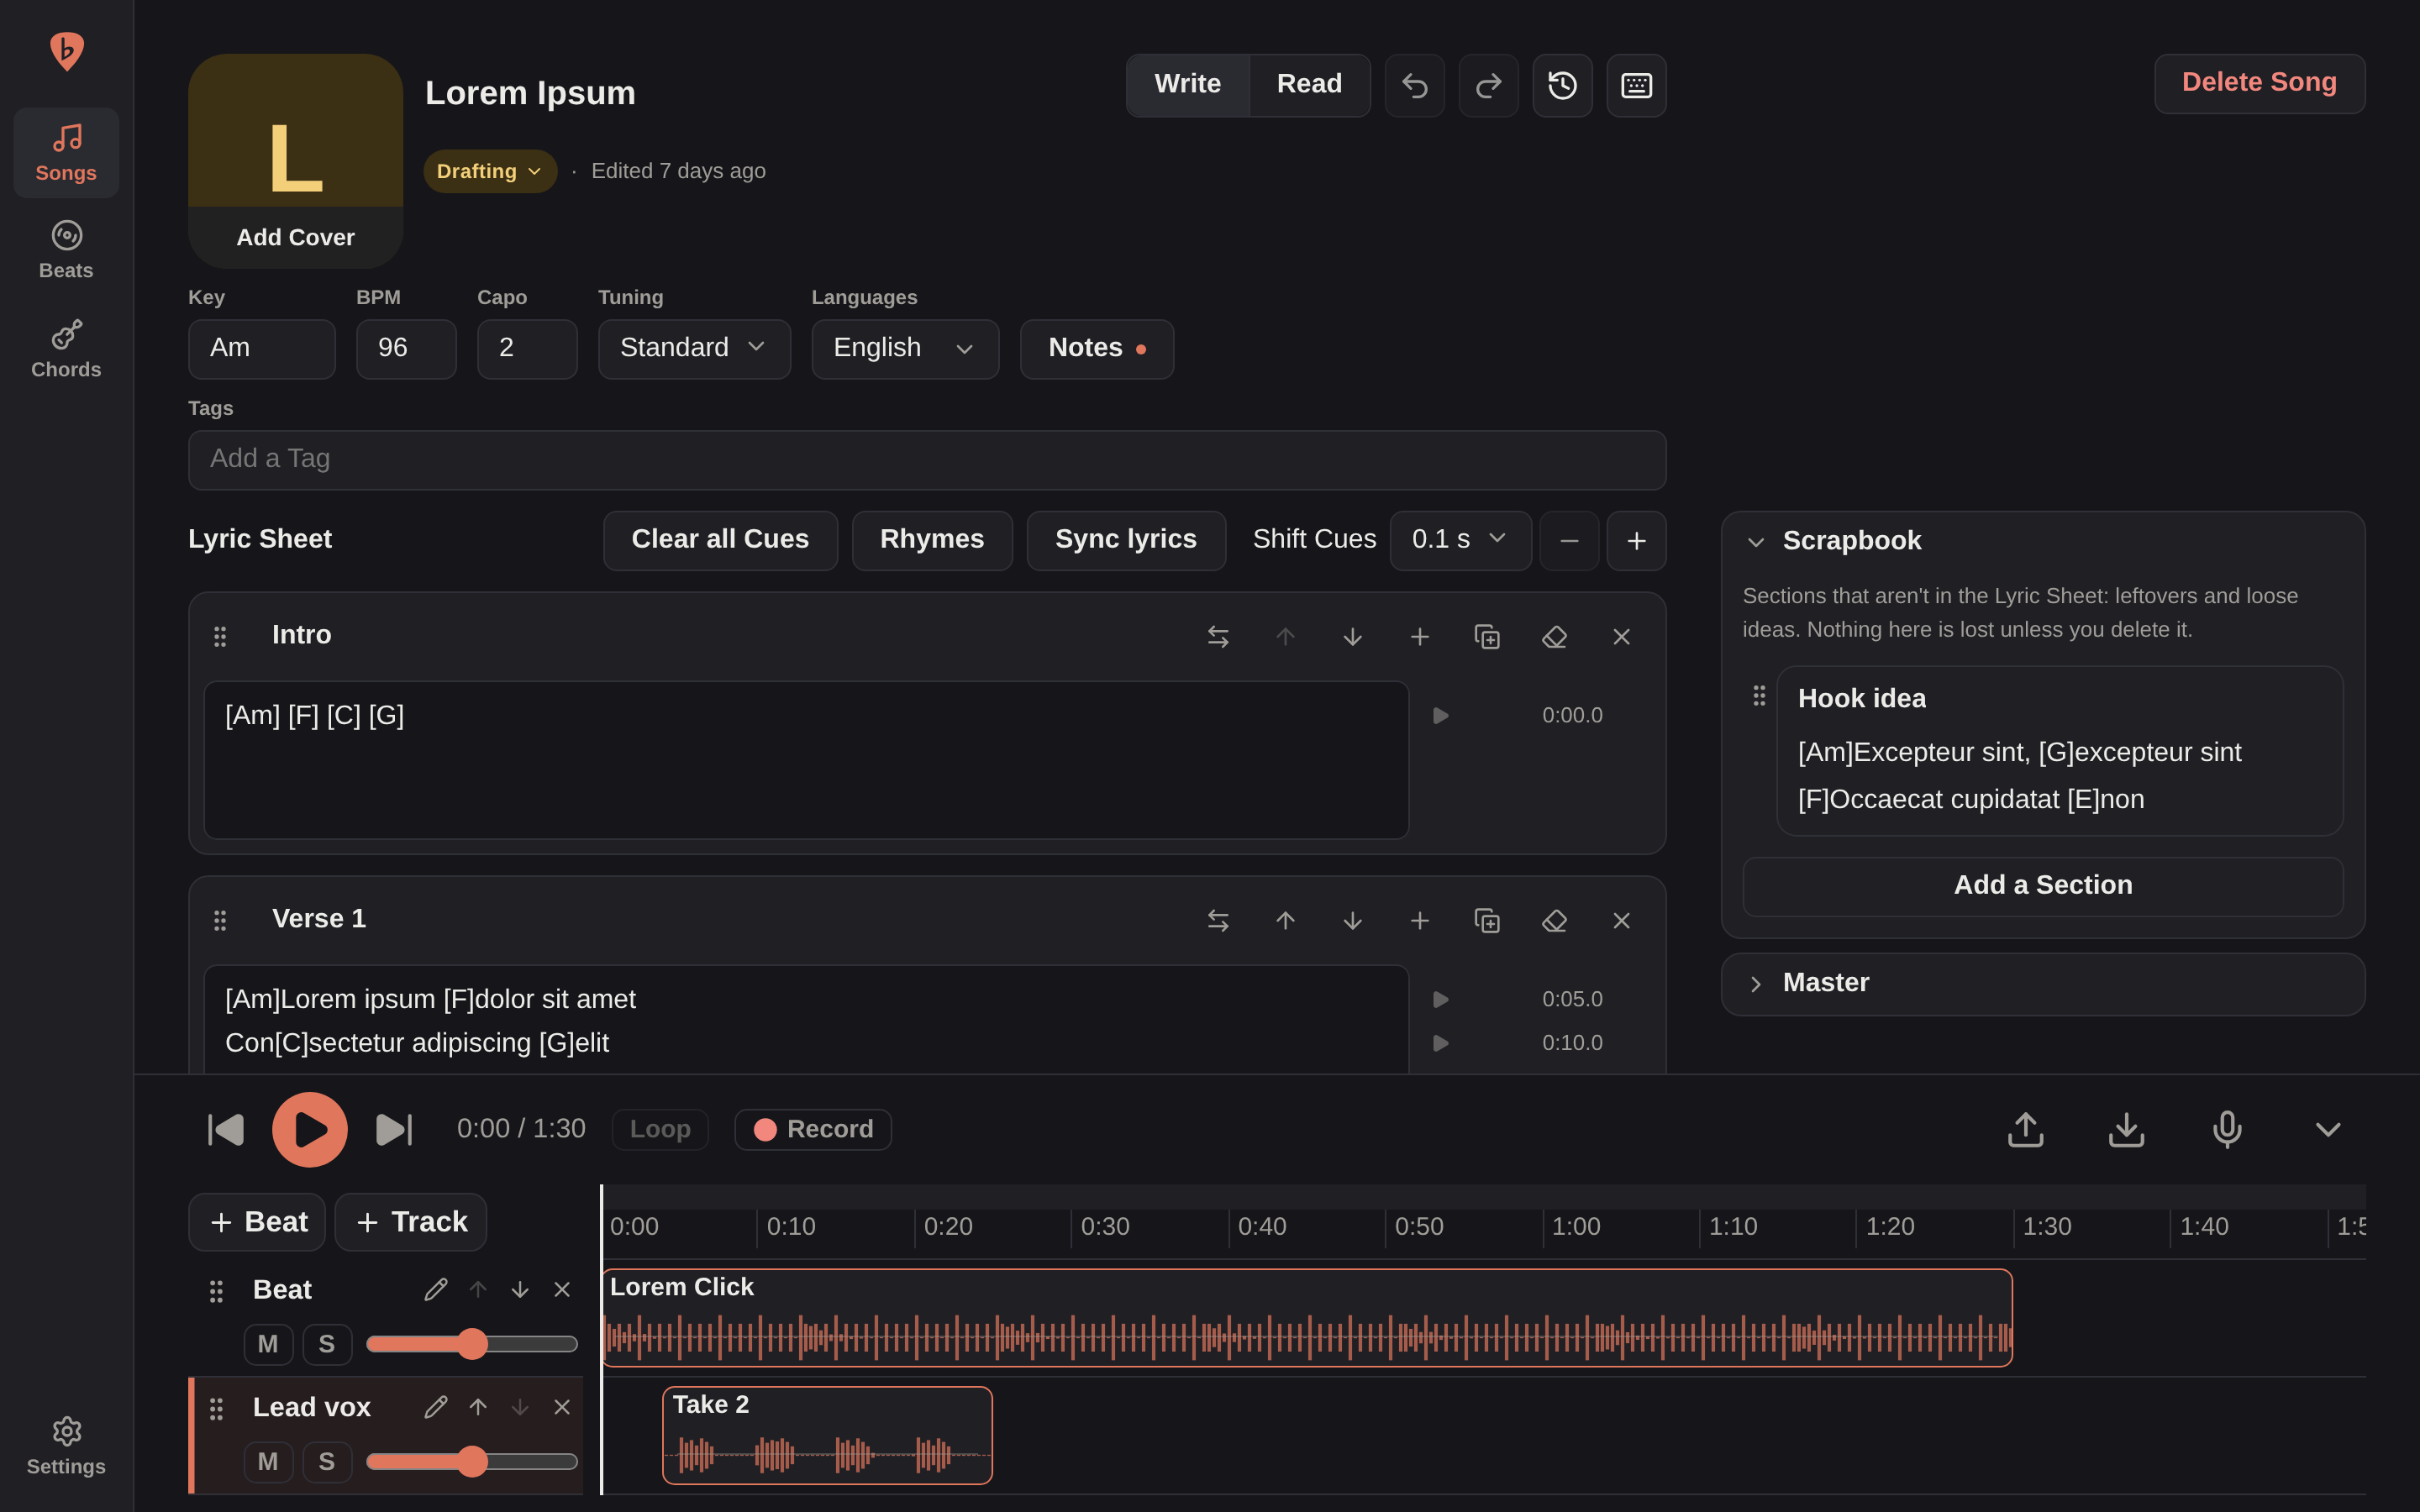Open the Shift Cues 0.1 s dropdown
This screenshot has height=1512, width=2420.
pyautogui.click(x=1460, y=540)
